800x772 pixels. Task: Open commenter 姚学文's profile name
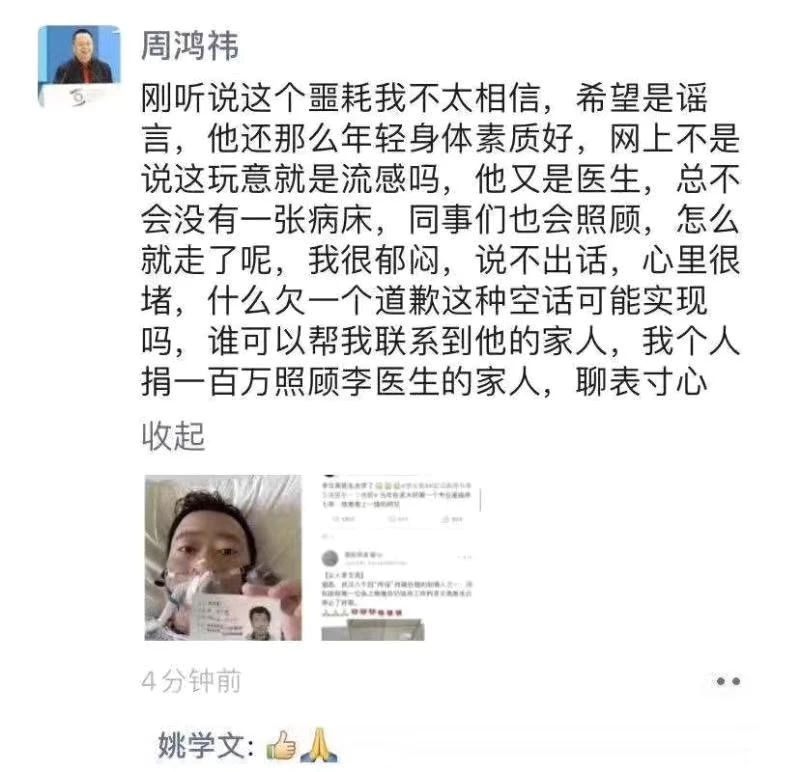click(x=206, y=746)
